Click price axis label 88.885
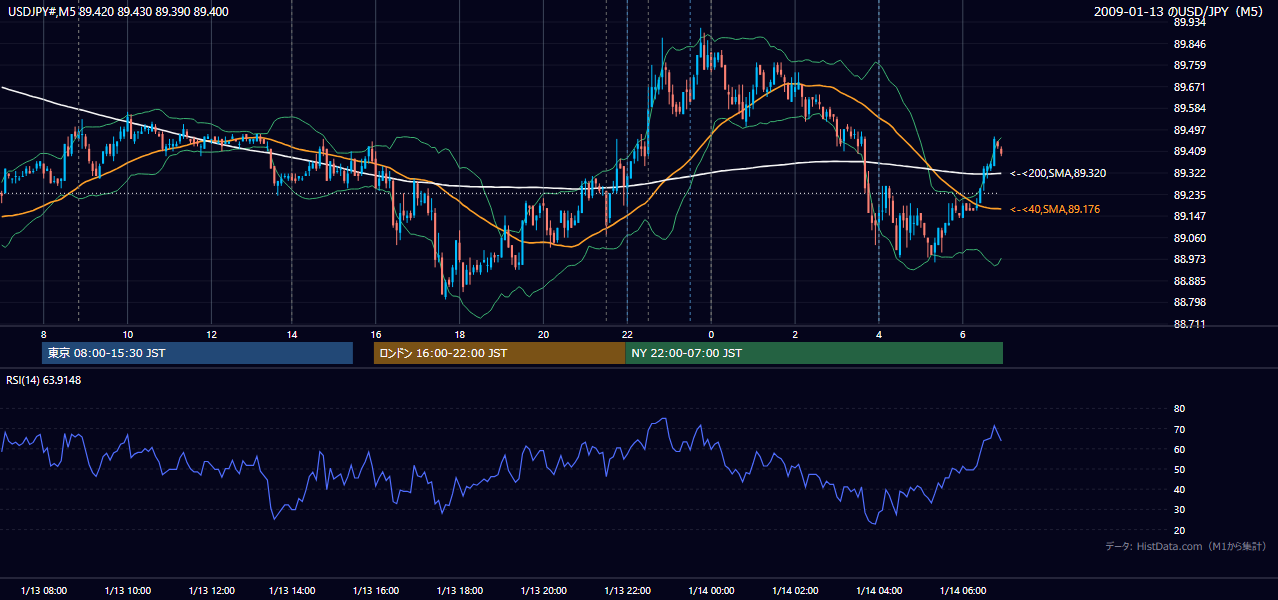 click(1189, 281)
